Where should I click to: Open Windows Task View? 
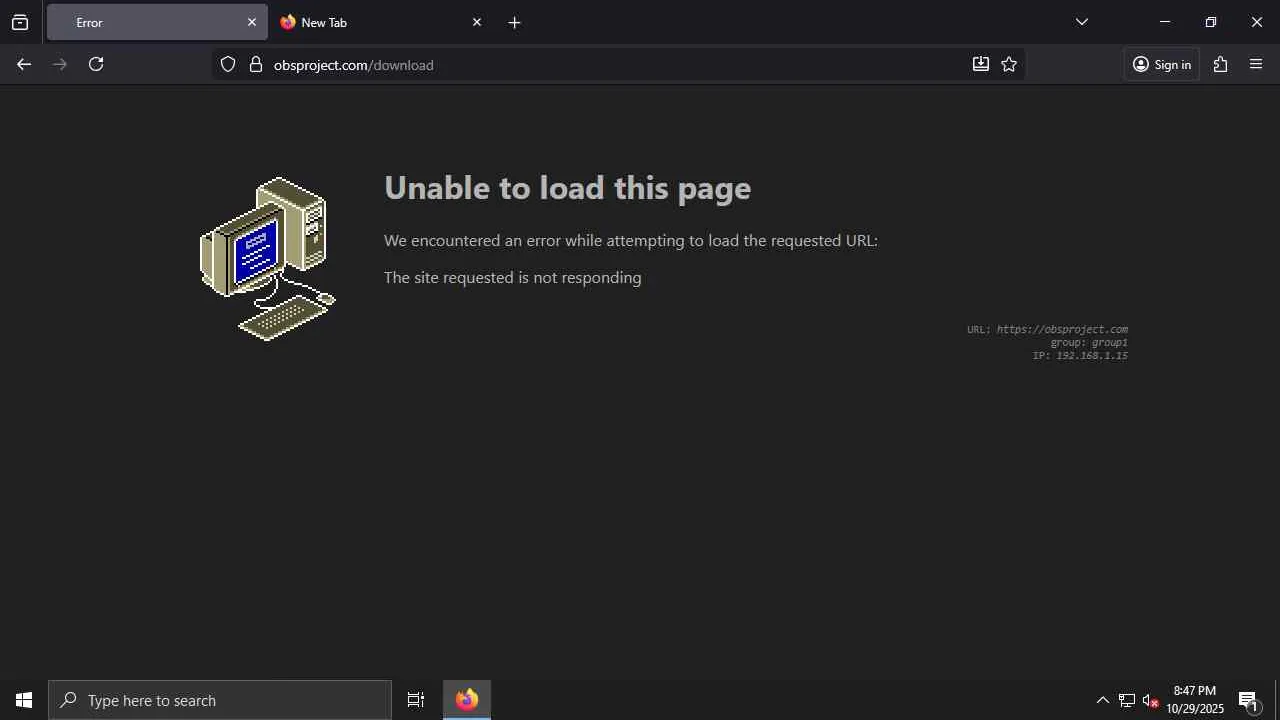[x=416, y=700]
